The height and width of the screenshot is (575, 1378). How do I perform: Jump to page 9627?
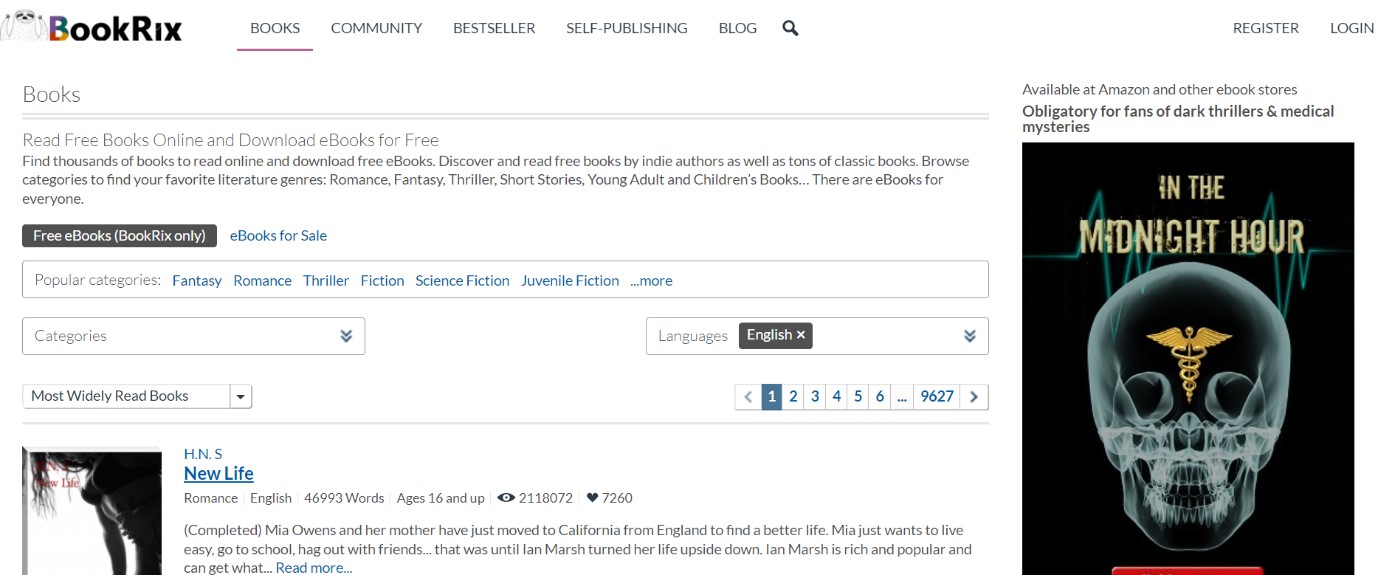937,396
